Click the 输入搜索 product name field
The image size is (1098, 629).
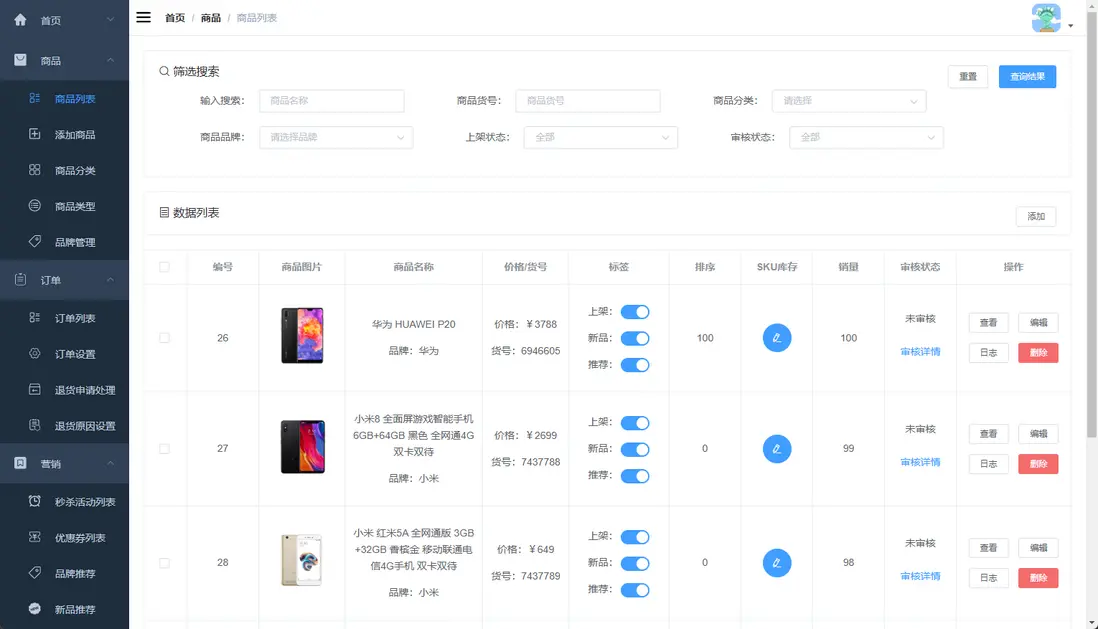[331, 101]
